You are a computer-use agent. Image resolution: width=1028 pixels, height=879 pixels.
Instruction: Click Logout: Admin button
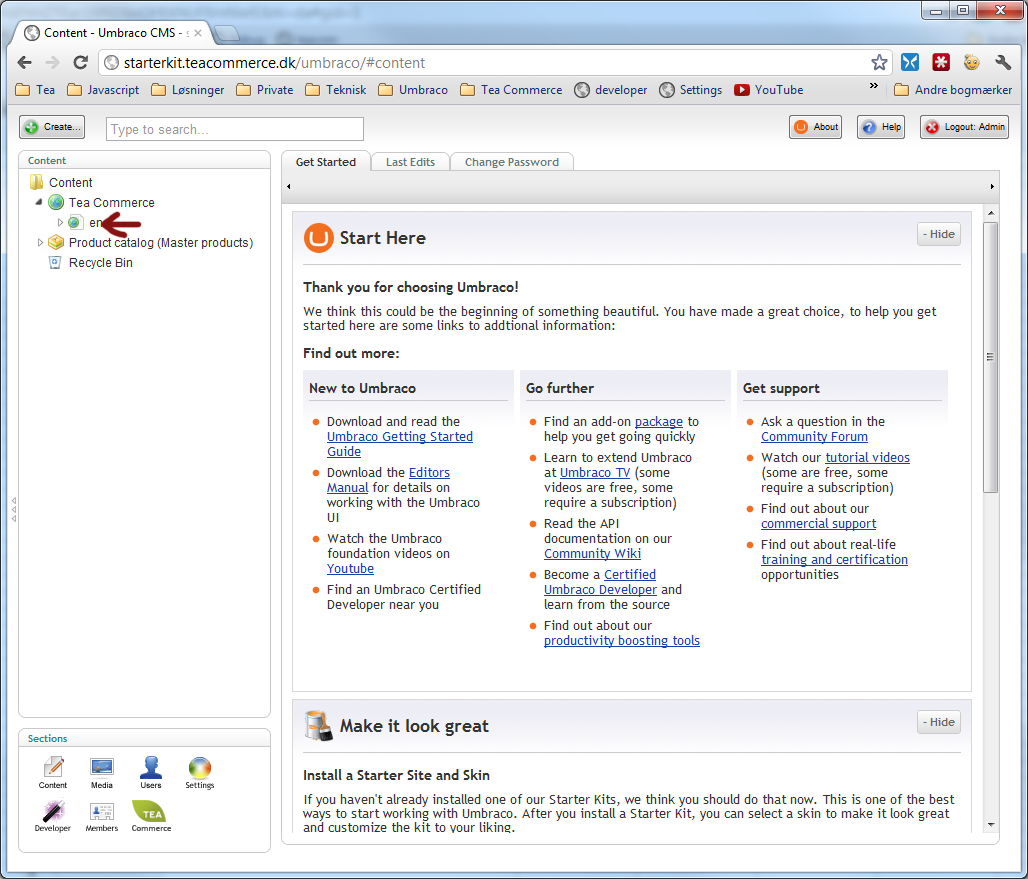pyautogui.click(x=964, y=127)
